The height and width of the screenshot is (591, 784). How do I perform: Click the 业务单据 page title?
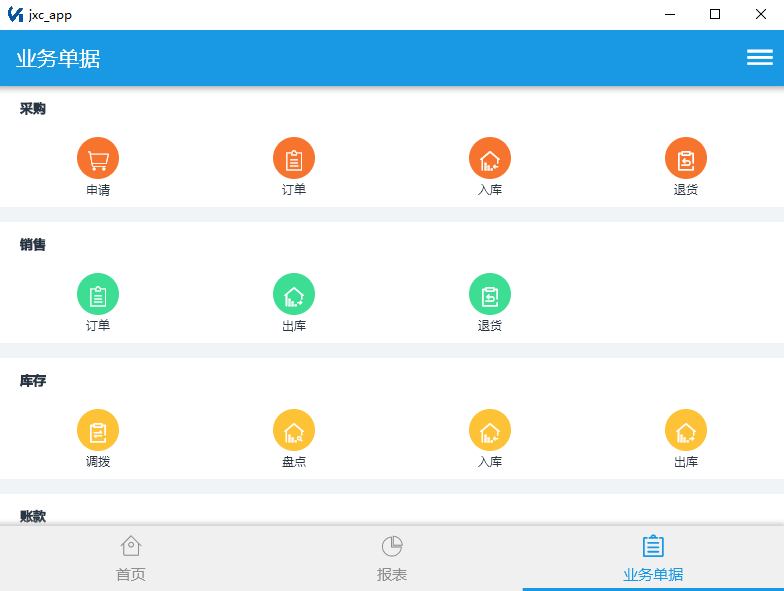[58, 58]
